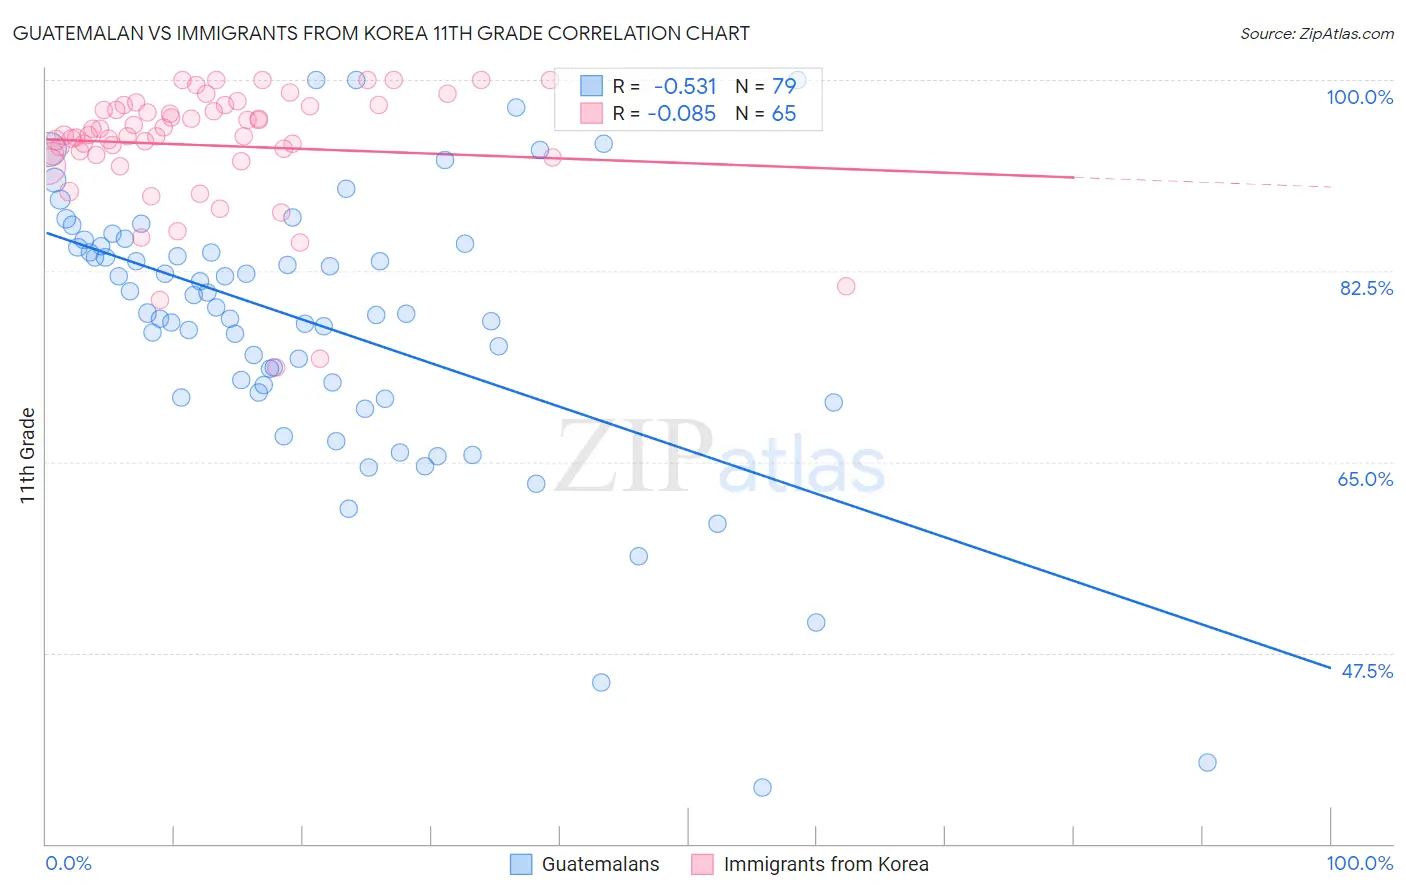The image size is (1406, 892).
Task: Open the ZipAtlas.com source link
Action: click(1317, 33)
